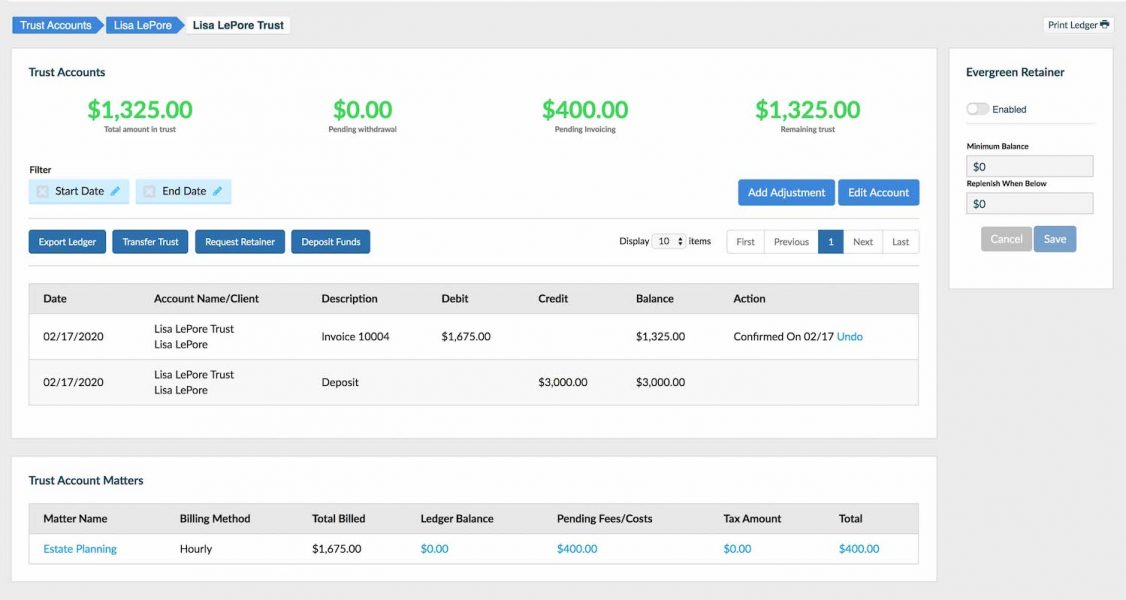Open the Estate Planning matter link

(x=80, y=549)
